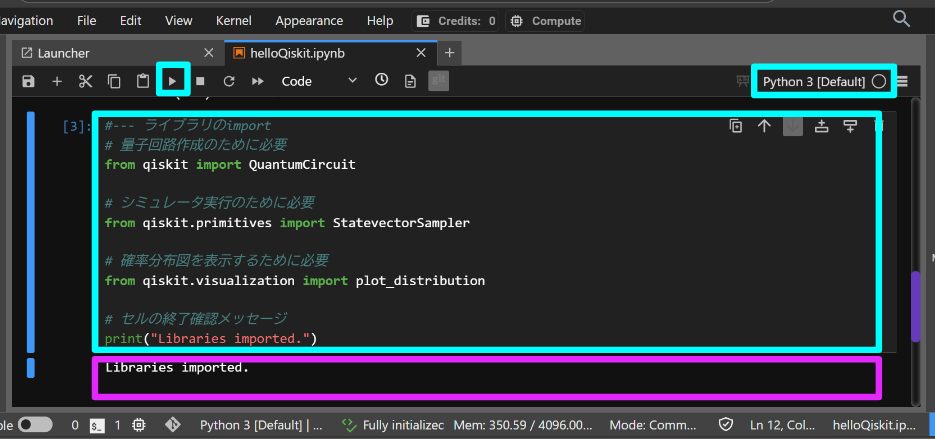Insert a cell below from the cell toolbar
Image resolution: width=935 pixels, height=439 pixels.
pyautogui.click(x=850, y=126)
